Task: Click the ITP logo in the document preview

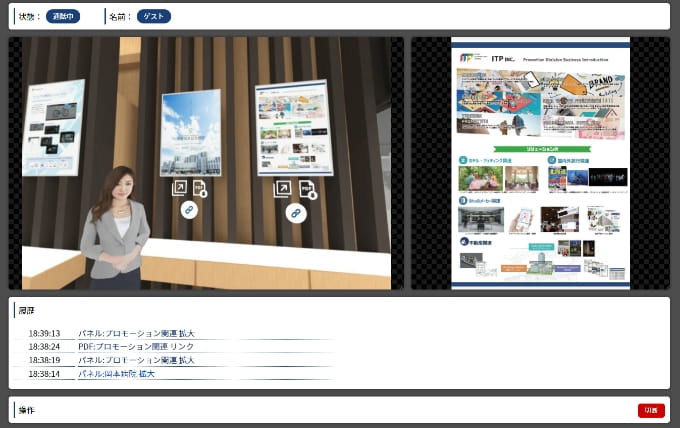Action: tap(469, 58)
